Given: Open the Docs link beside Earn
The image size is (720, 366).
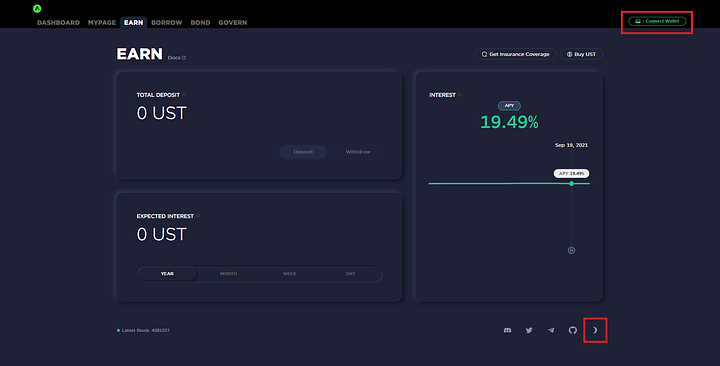Looking at the screenshot, I should pos(176,58).
